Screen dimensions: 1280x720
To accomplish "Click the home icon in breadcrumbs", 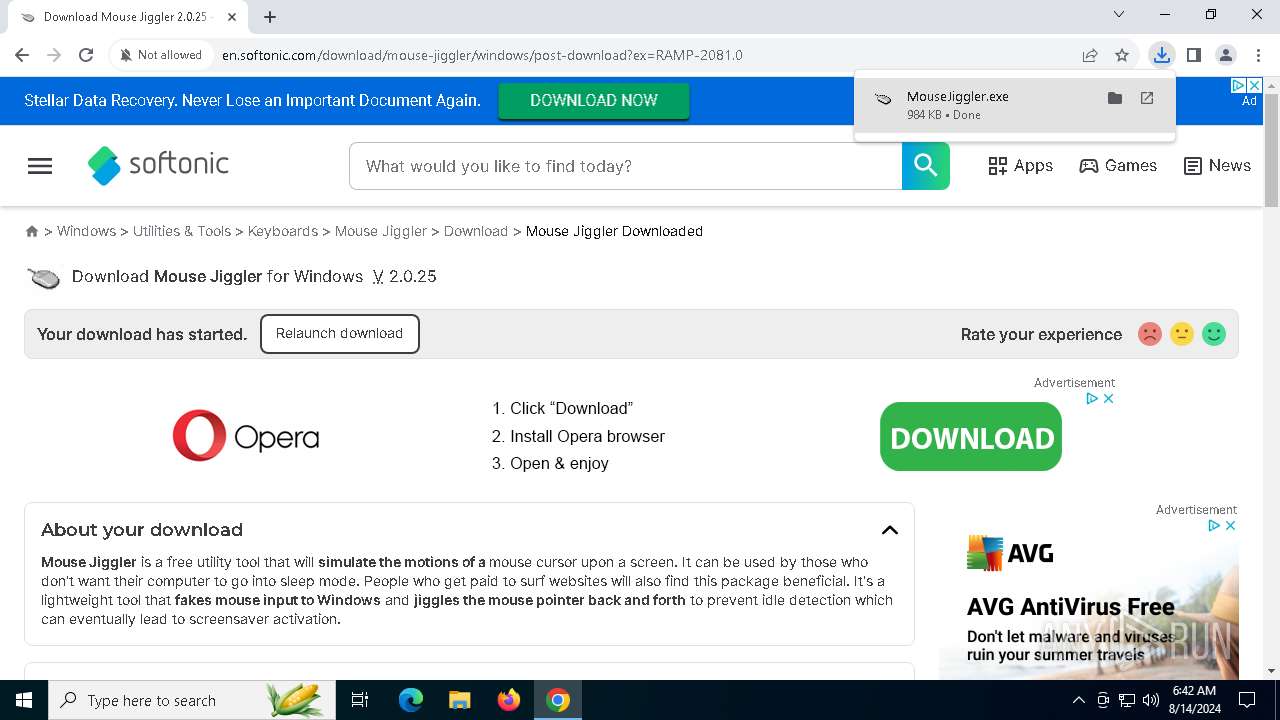I will [32, 231].
